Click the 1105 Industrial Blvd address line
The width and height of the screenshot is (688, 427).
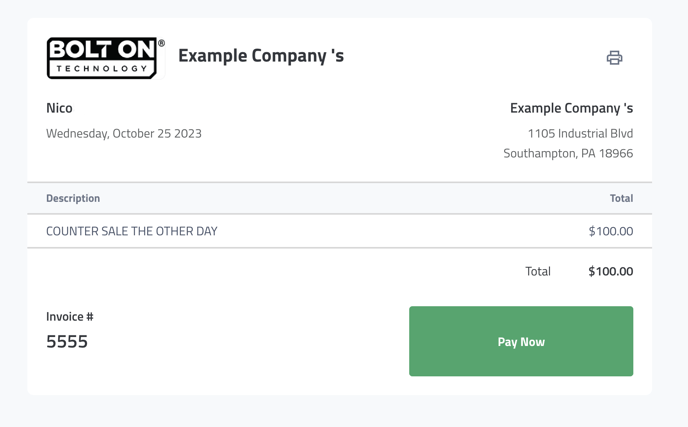coord(580,133)
